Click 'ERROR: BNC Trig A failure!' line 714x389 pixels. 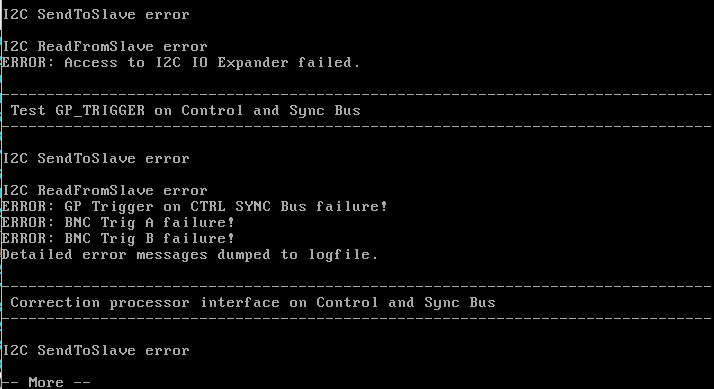coord(118,222)
